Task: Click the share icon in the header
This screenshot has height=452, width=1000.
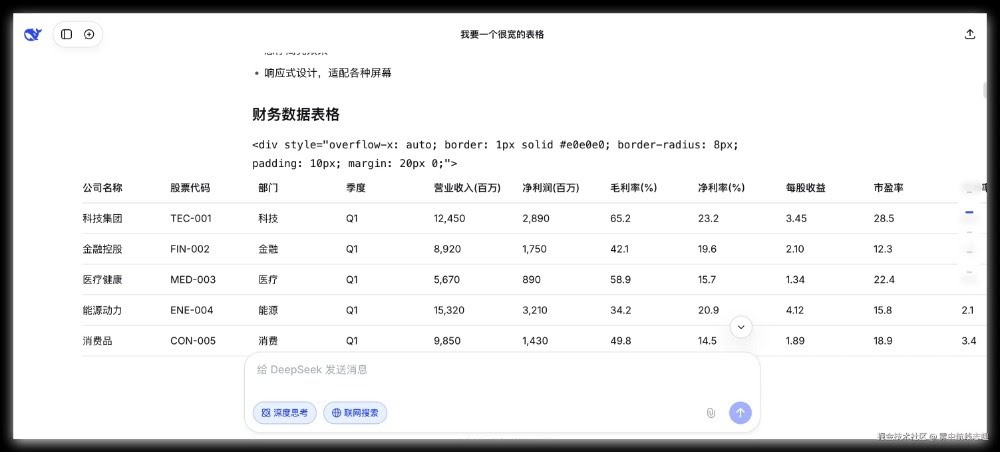Action: (969, 34)
